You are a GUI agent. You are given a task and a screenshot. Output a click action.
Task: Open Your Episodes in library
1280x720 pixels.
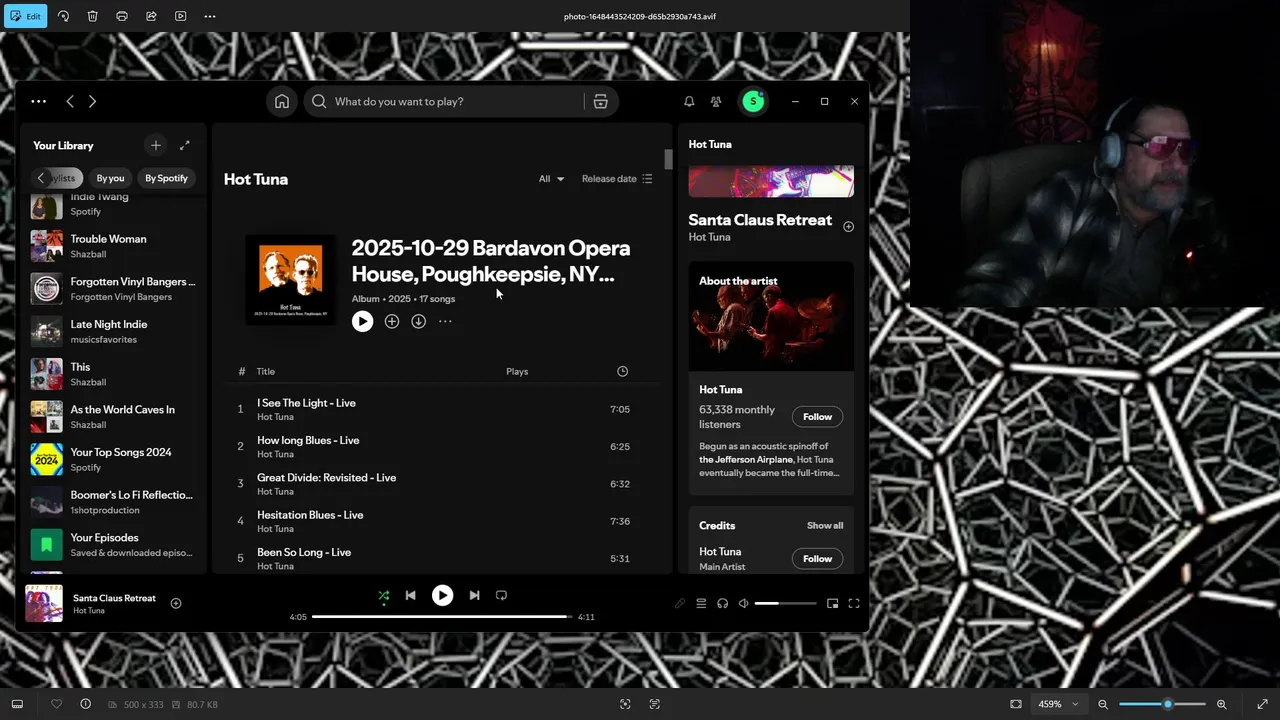113,544
